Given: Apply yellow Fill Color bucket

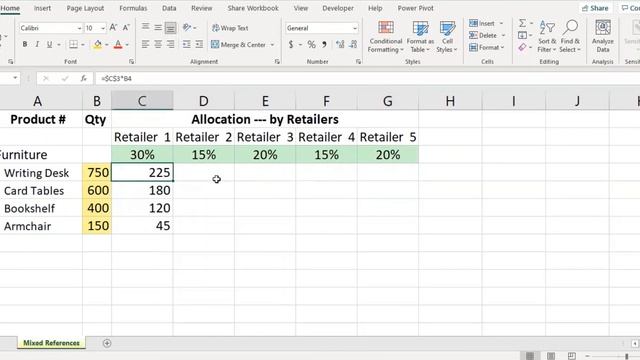Looking at the screenshot, I should coord(98,44).
